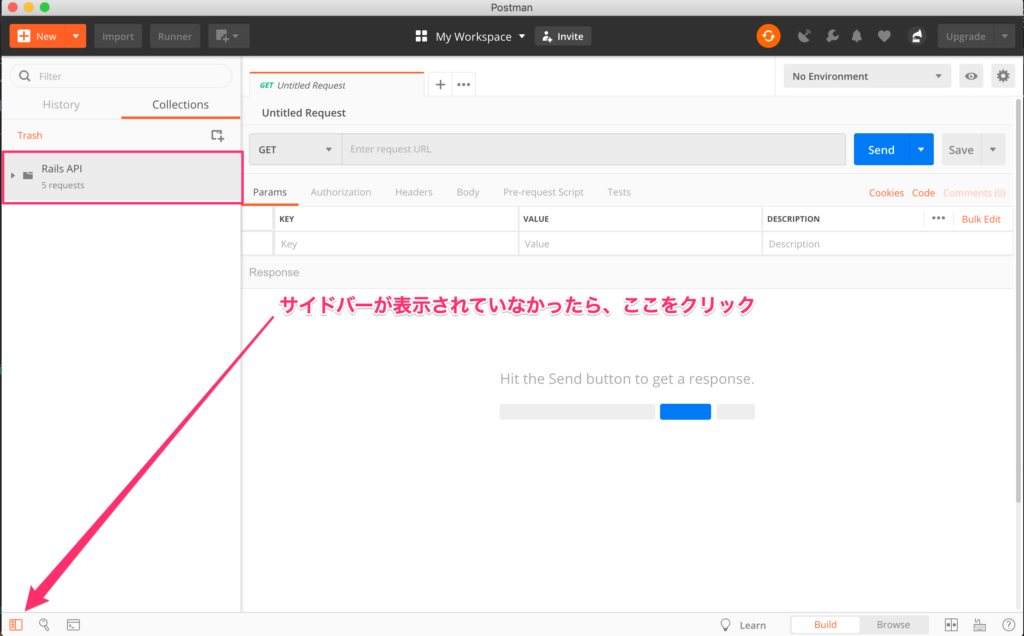The height and width of the screenshot is (636, 1024).
Task: Expand the Rails API collection
Action: point(13,175)
